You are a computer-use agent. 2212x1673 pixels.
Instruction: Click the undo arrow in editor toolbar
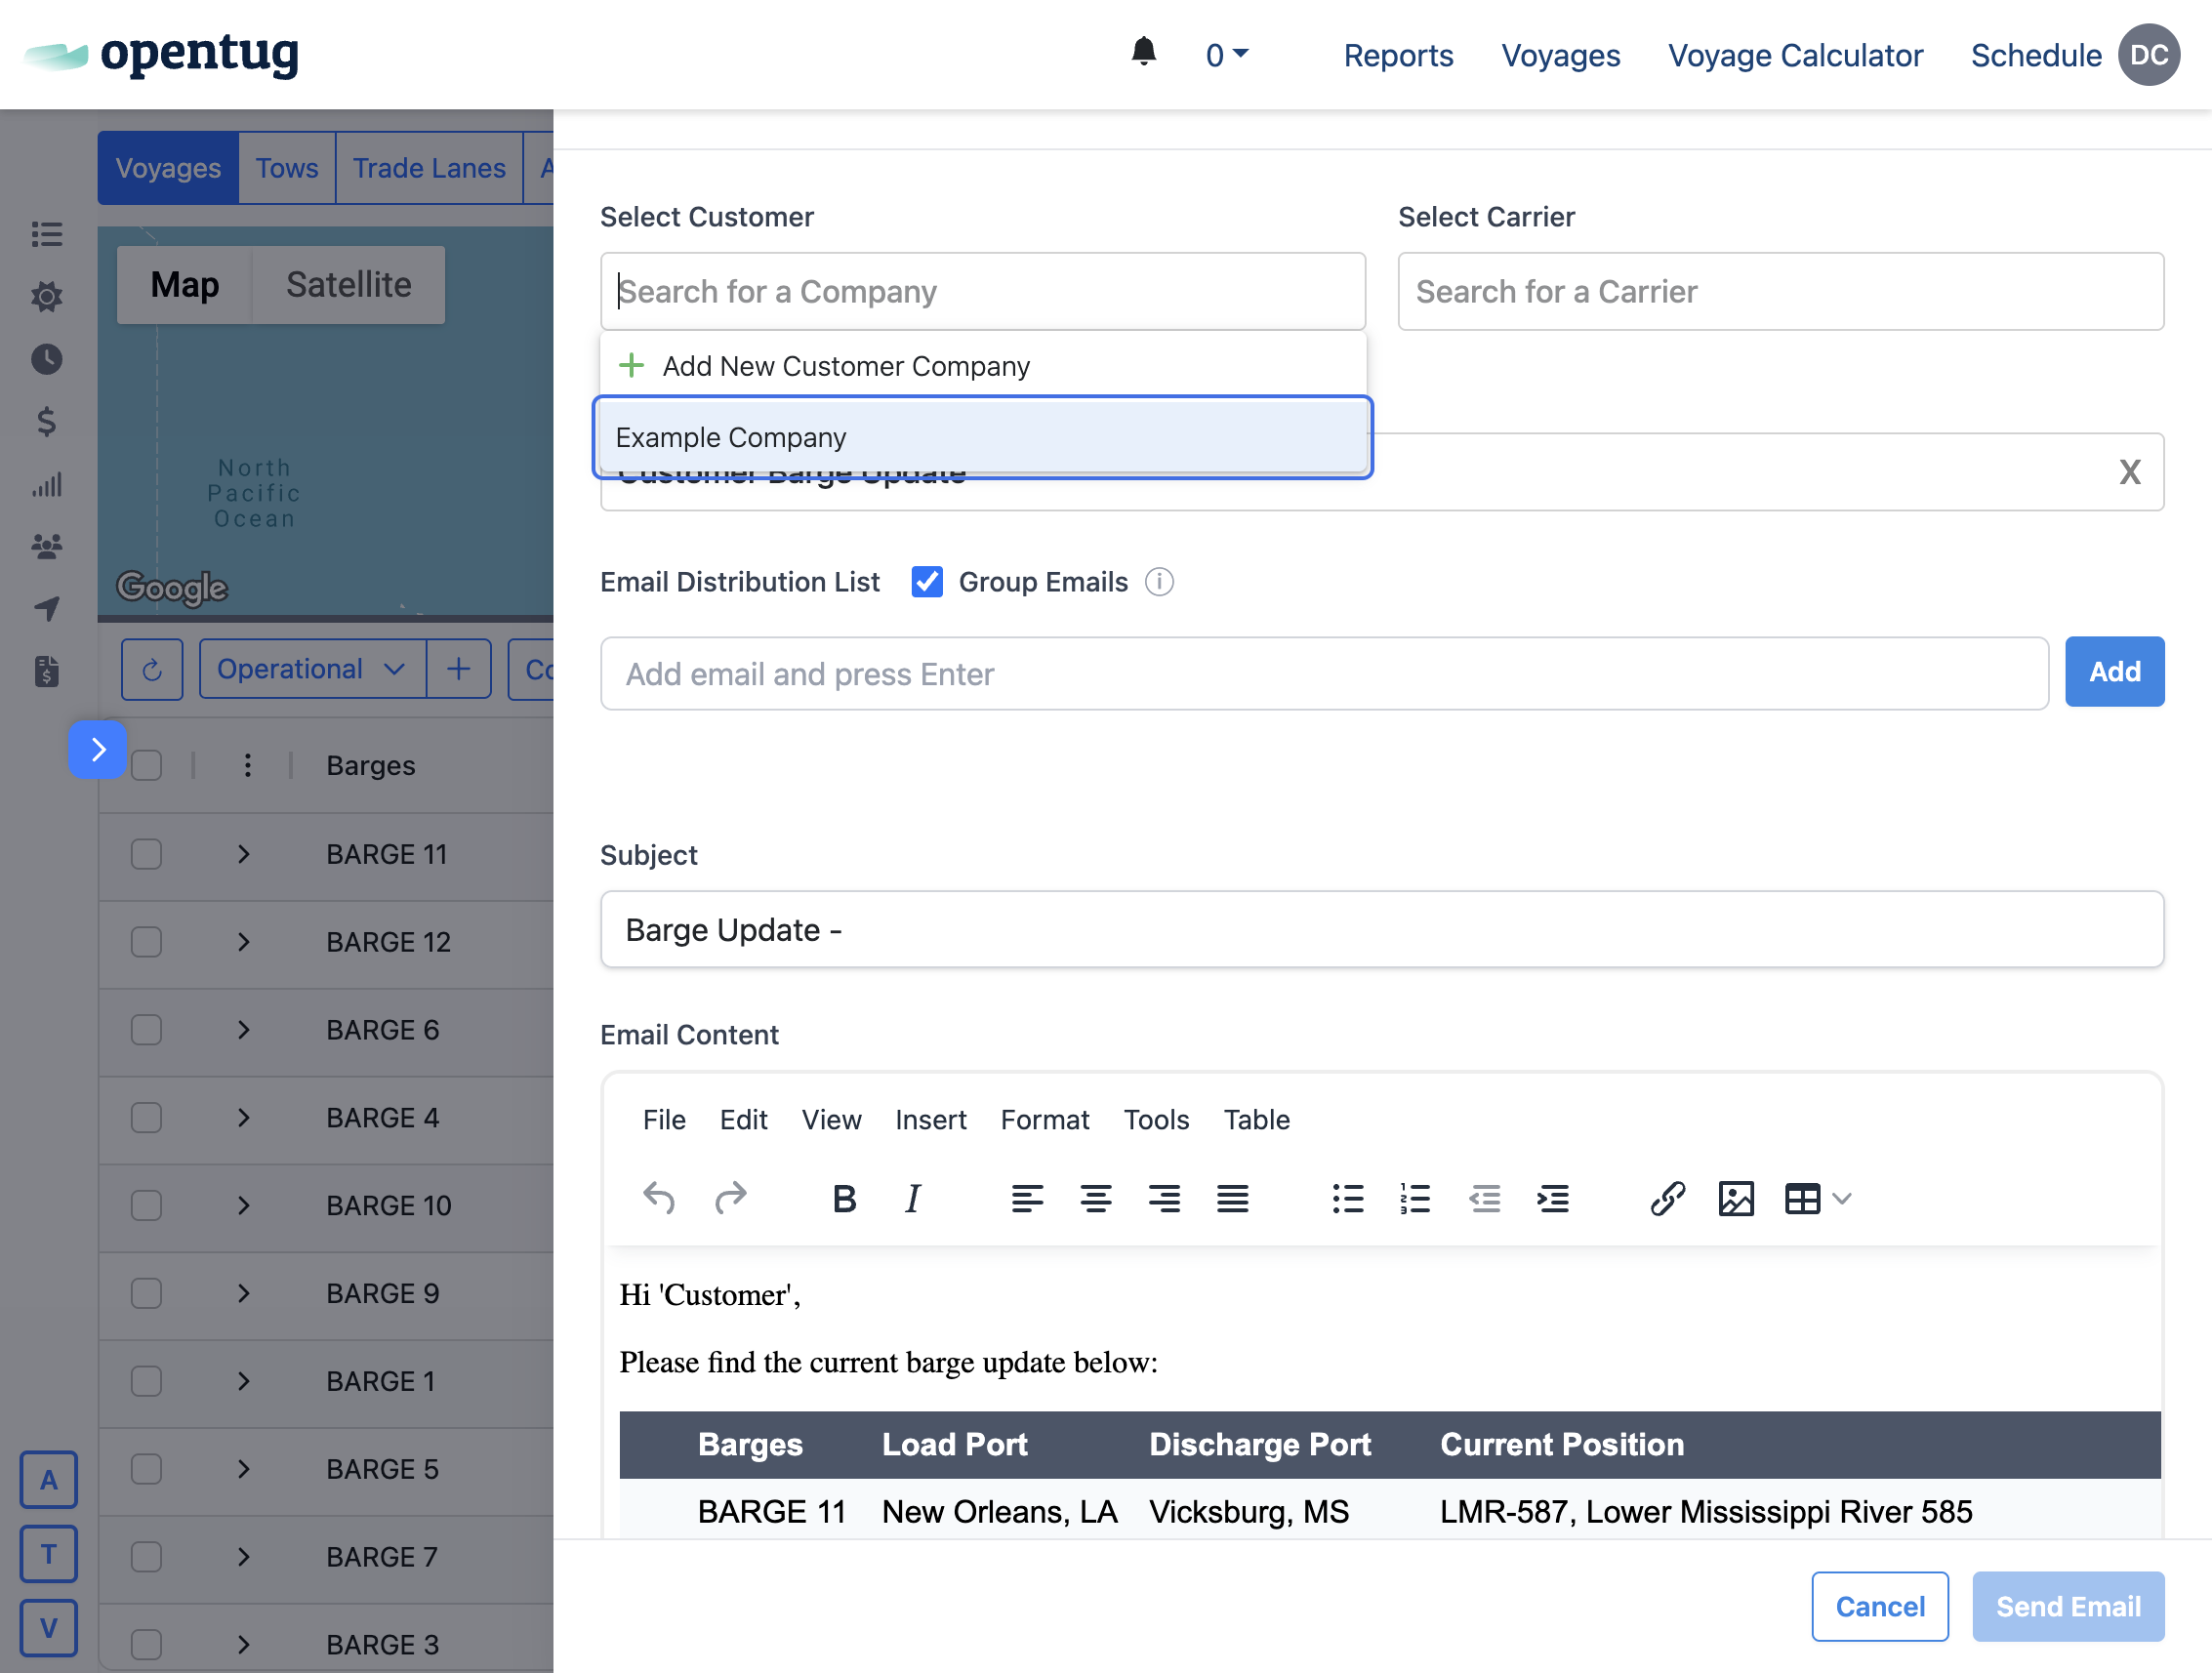659,1197
